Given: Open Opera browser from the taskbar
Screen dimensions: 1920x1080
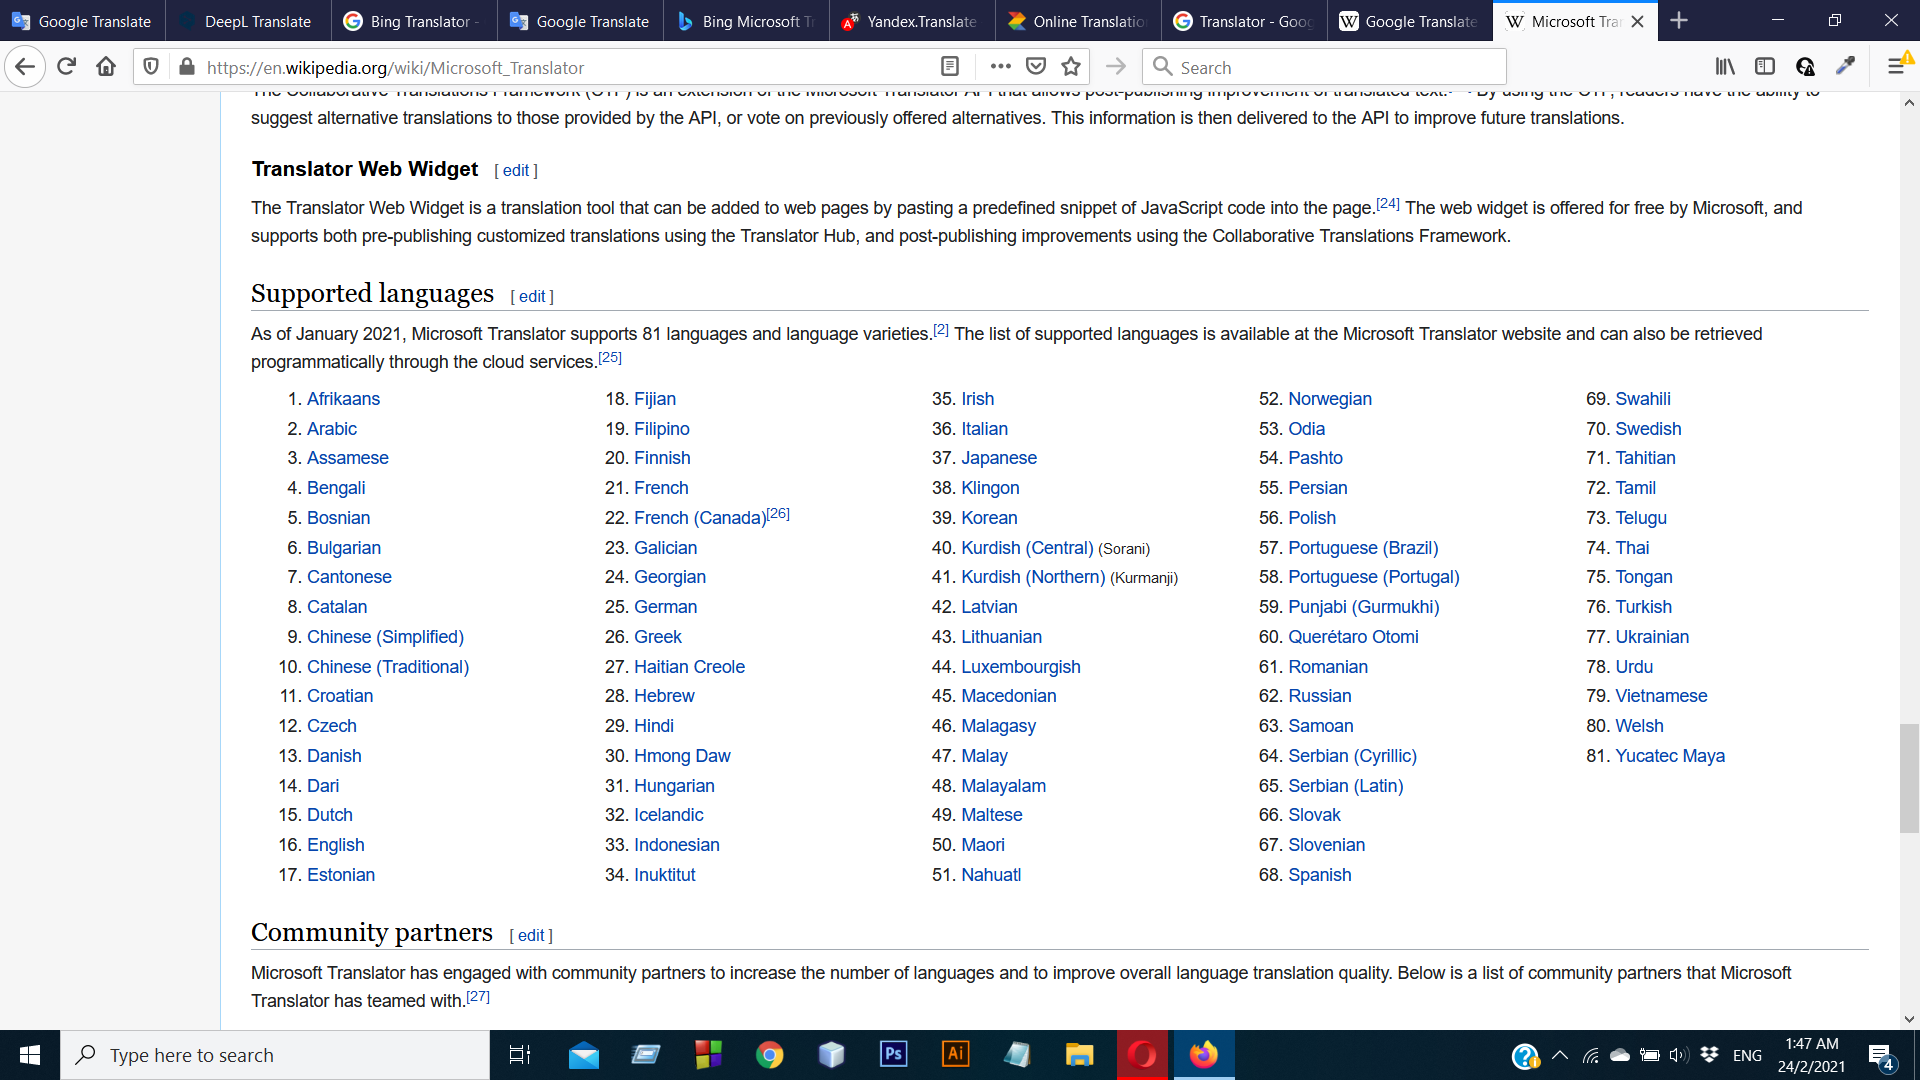Looking at the screenshot, I should pos(1142,1055).
